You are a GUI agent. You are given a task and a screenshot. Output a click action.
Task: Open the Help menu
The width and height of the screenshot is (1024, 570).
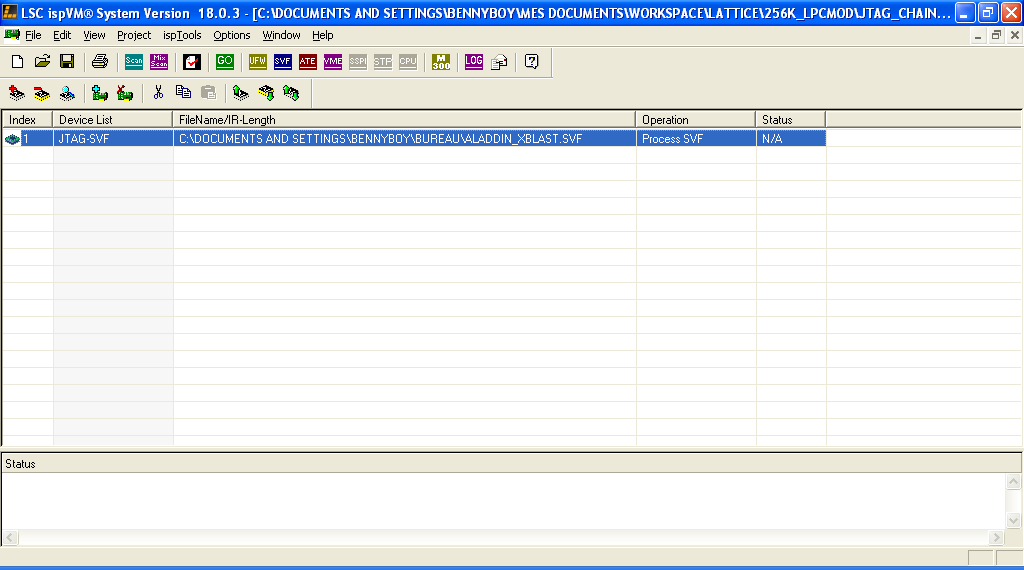[x=323, y=35]
